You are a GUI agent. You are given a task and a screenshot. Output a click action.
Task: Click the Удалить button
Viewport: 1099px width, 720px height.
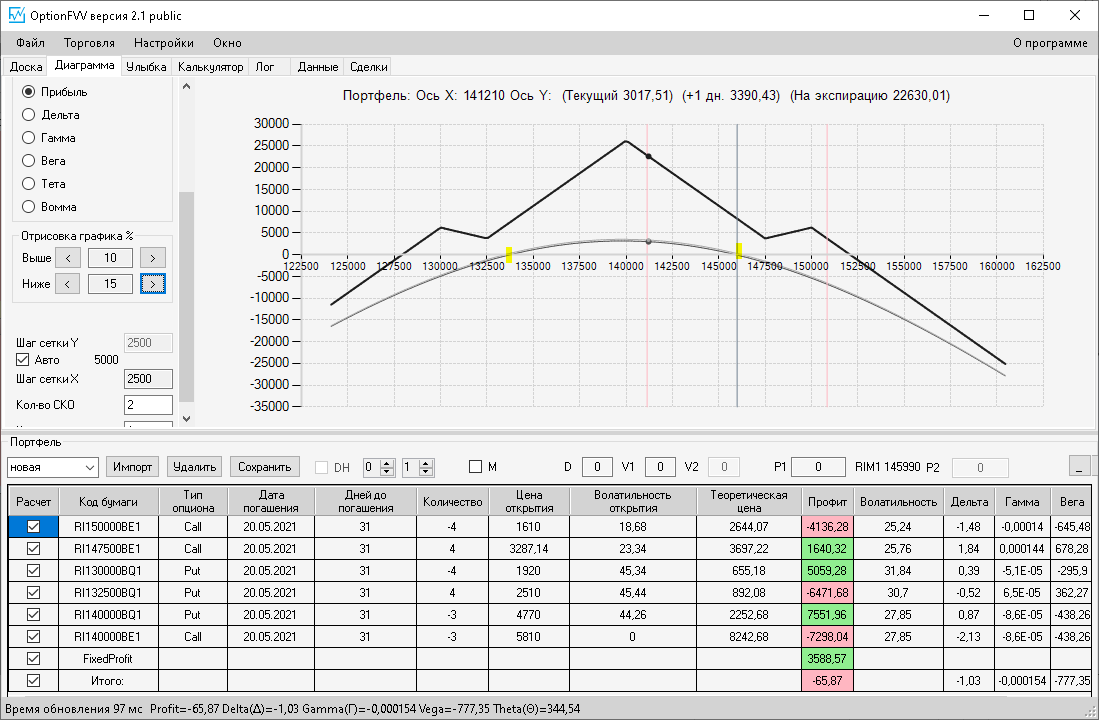point(195,467)
